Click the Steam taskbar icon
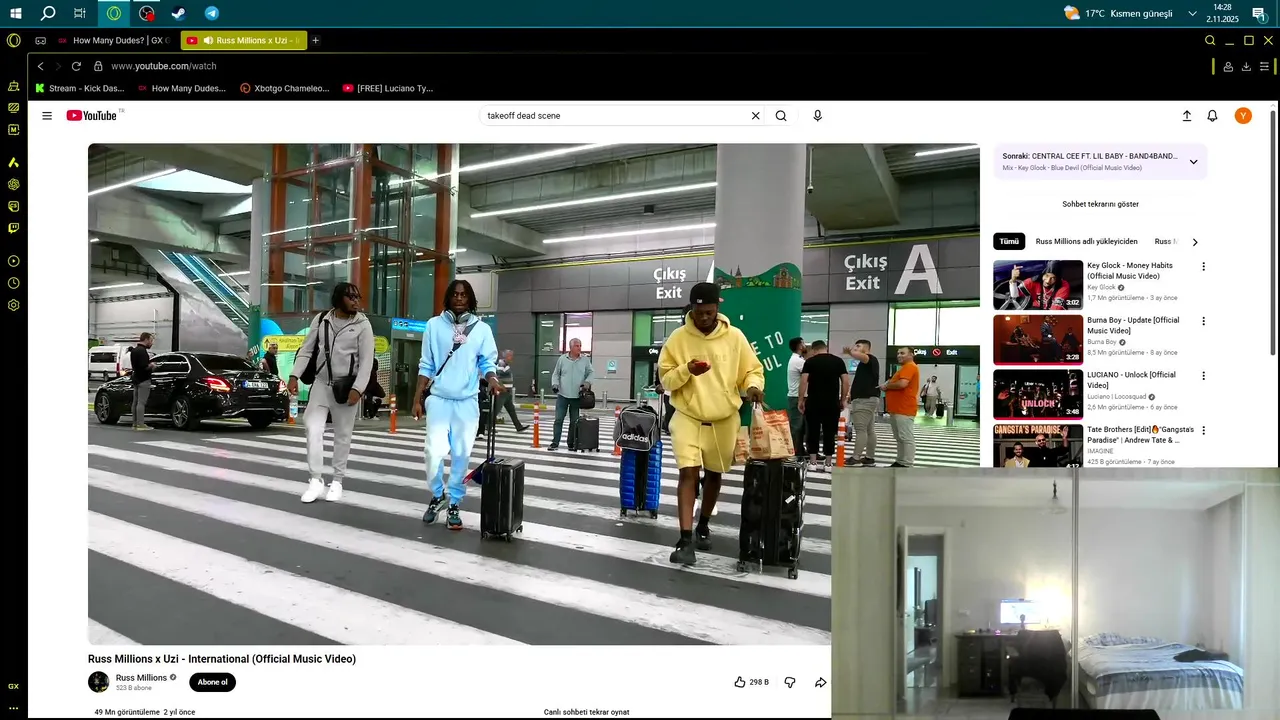1280x720 pixels. pos(178,13)
